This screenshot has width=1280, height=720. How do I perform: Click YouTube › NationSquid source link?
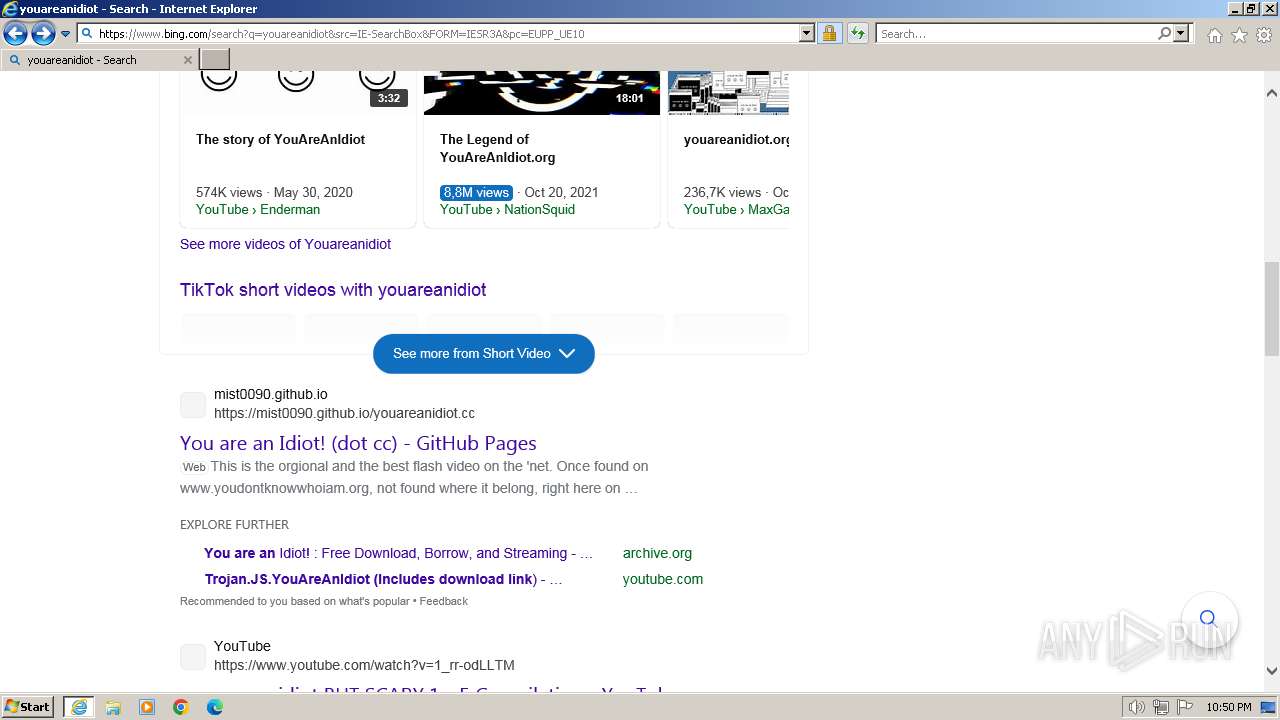(x=507, y=209)
